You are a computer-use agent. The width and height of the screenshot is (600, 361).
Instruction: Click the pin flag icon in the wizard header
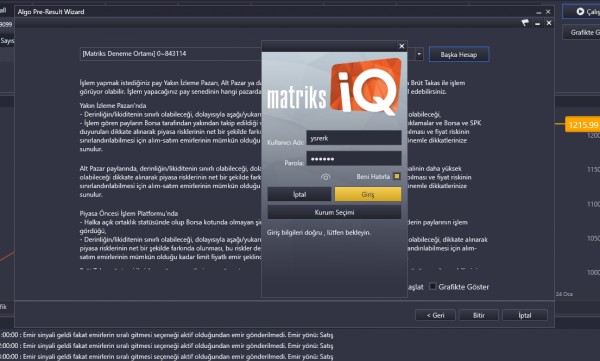pyautogui.click(x=525, y=23)
